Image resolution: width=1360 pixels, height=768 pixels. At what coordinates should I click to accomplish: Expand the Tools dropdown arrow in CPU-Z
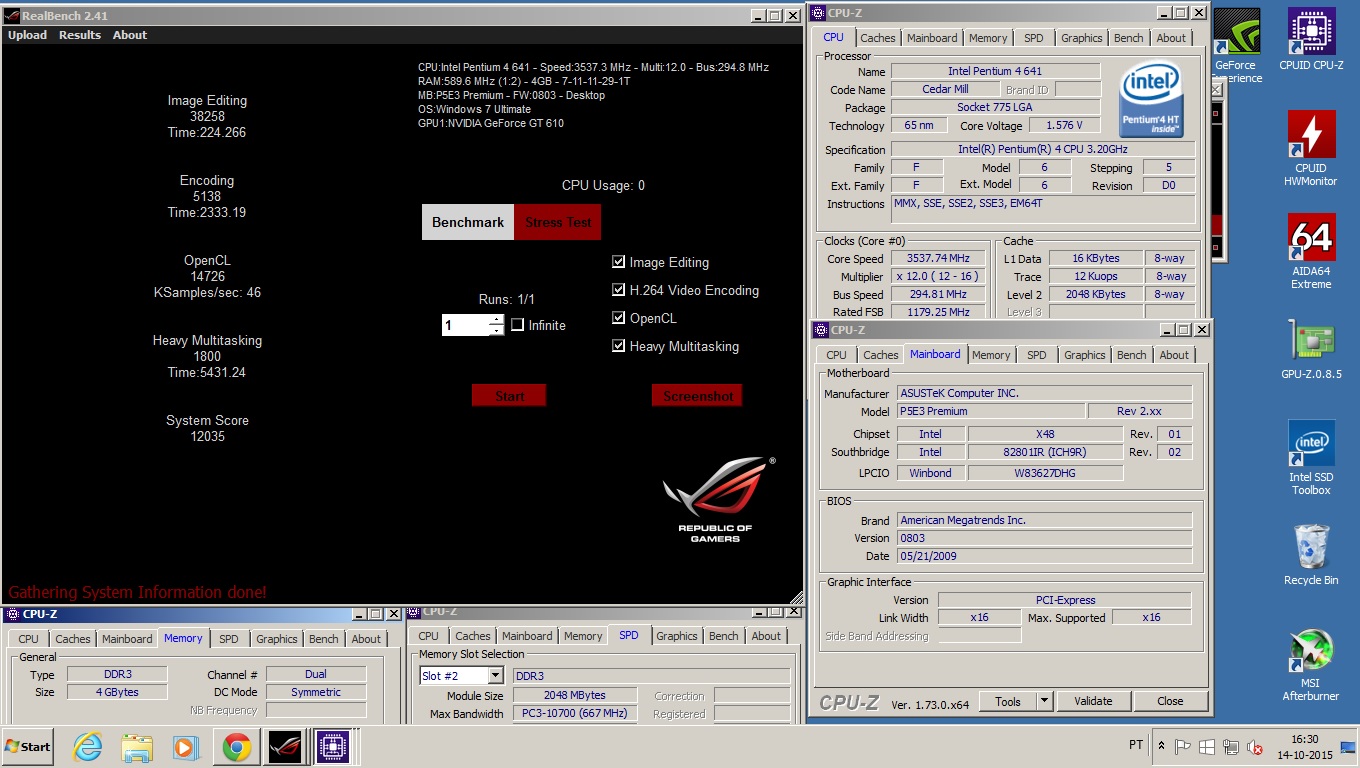[1045, 701]
